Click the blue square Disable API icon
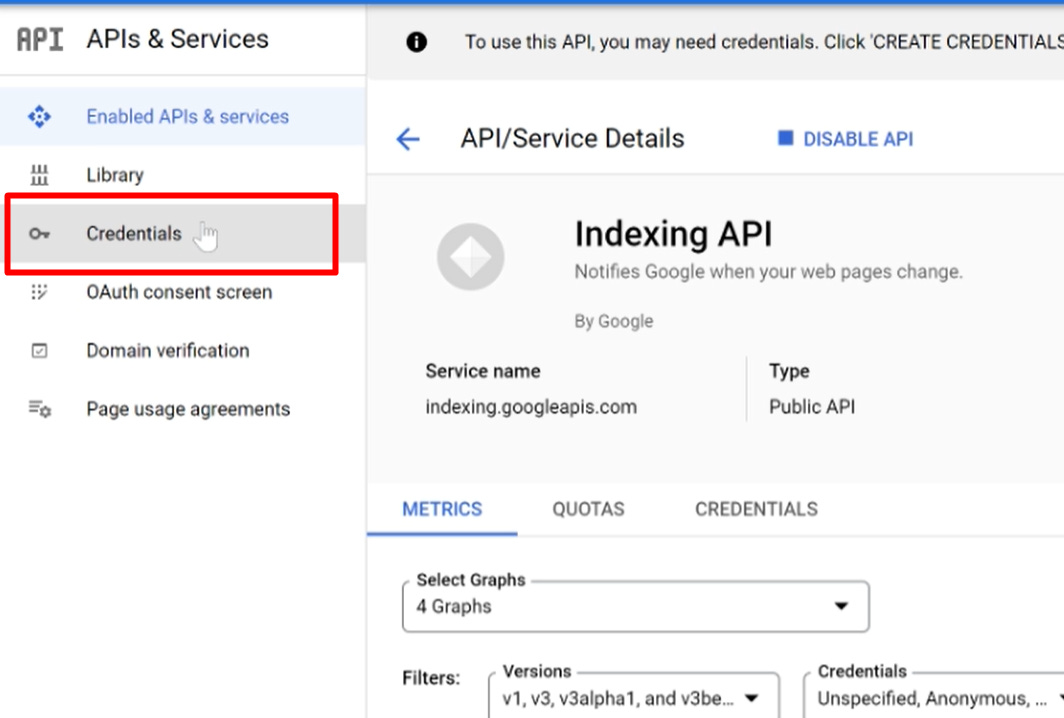 coord(785,138)
